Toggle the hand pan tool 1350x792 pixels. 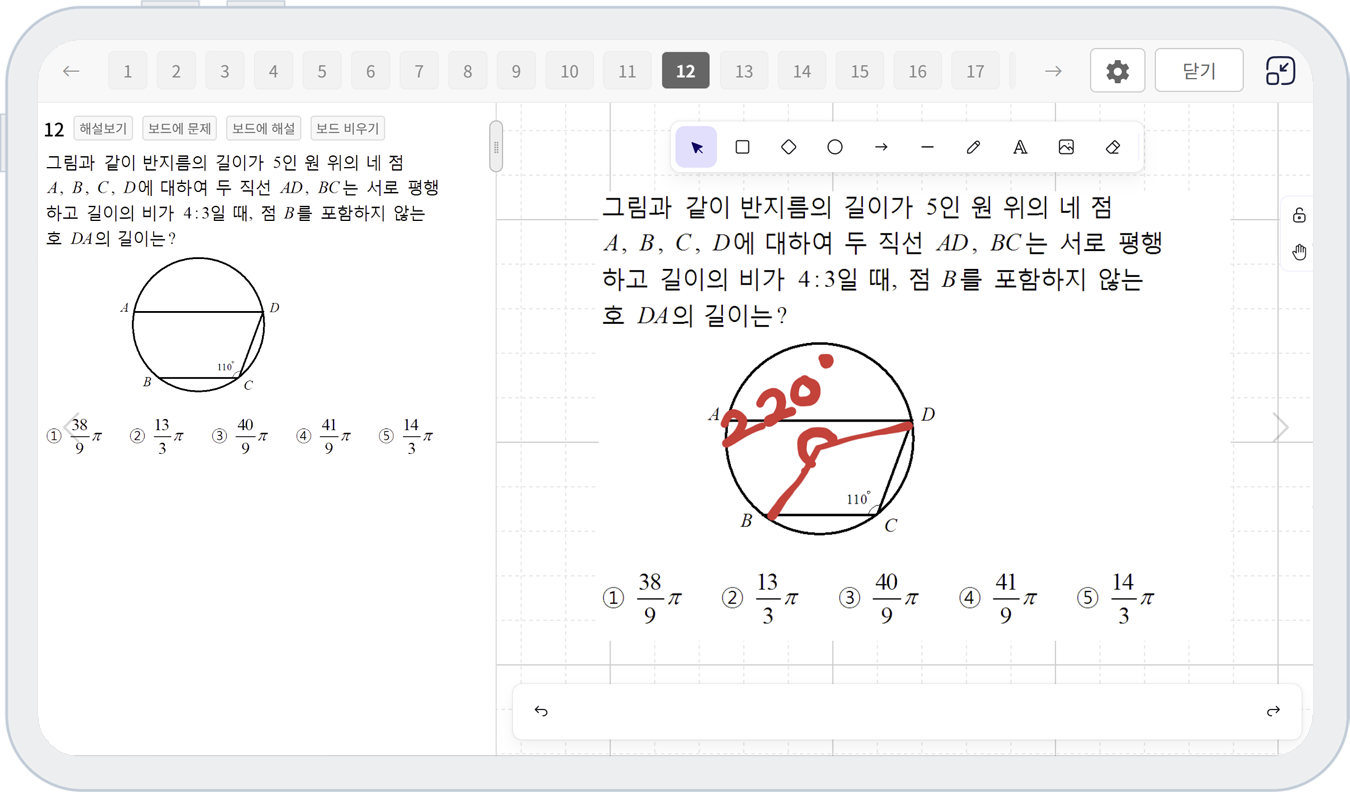pos(1299,251)
